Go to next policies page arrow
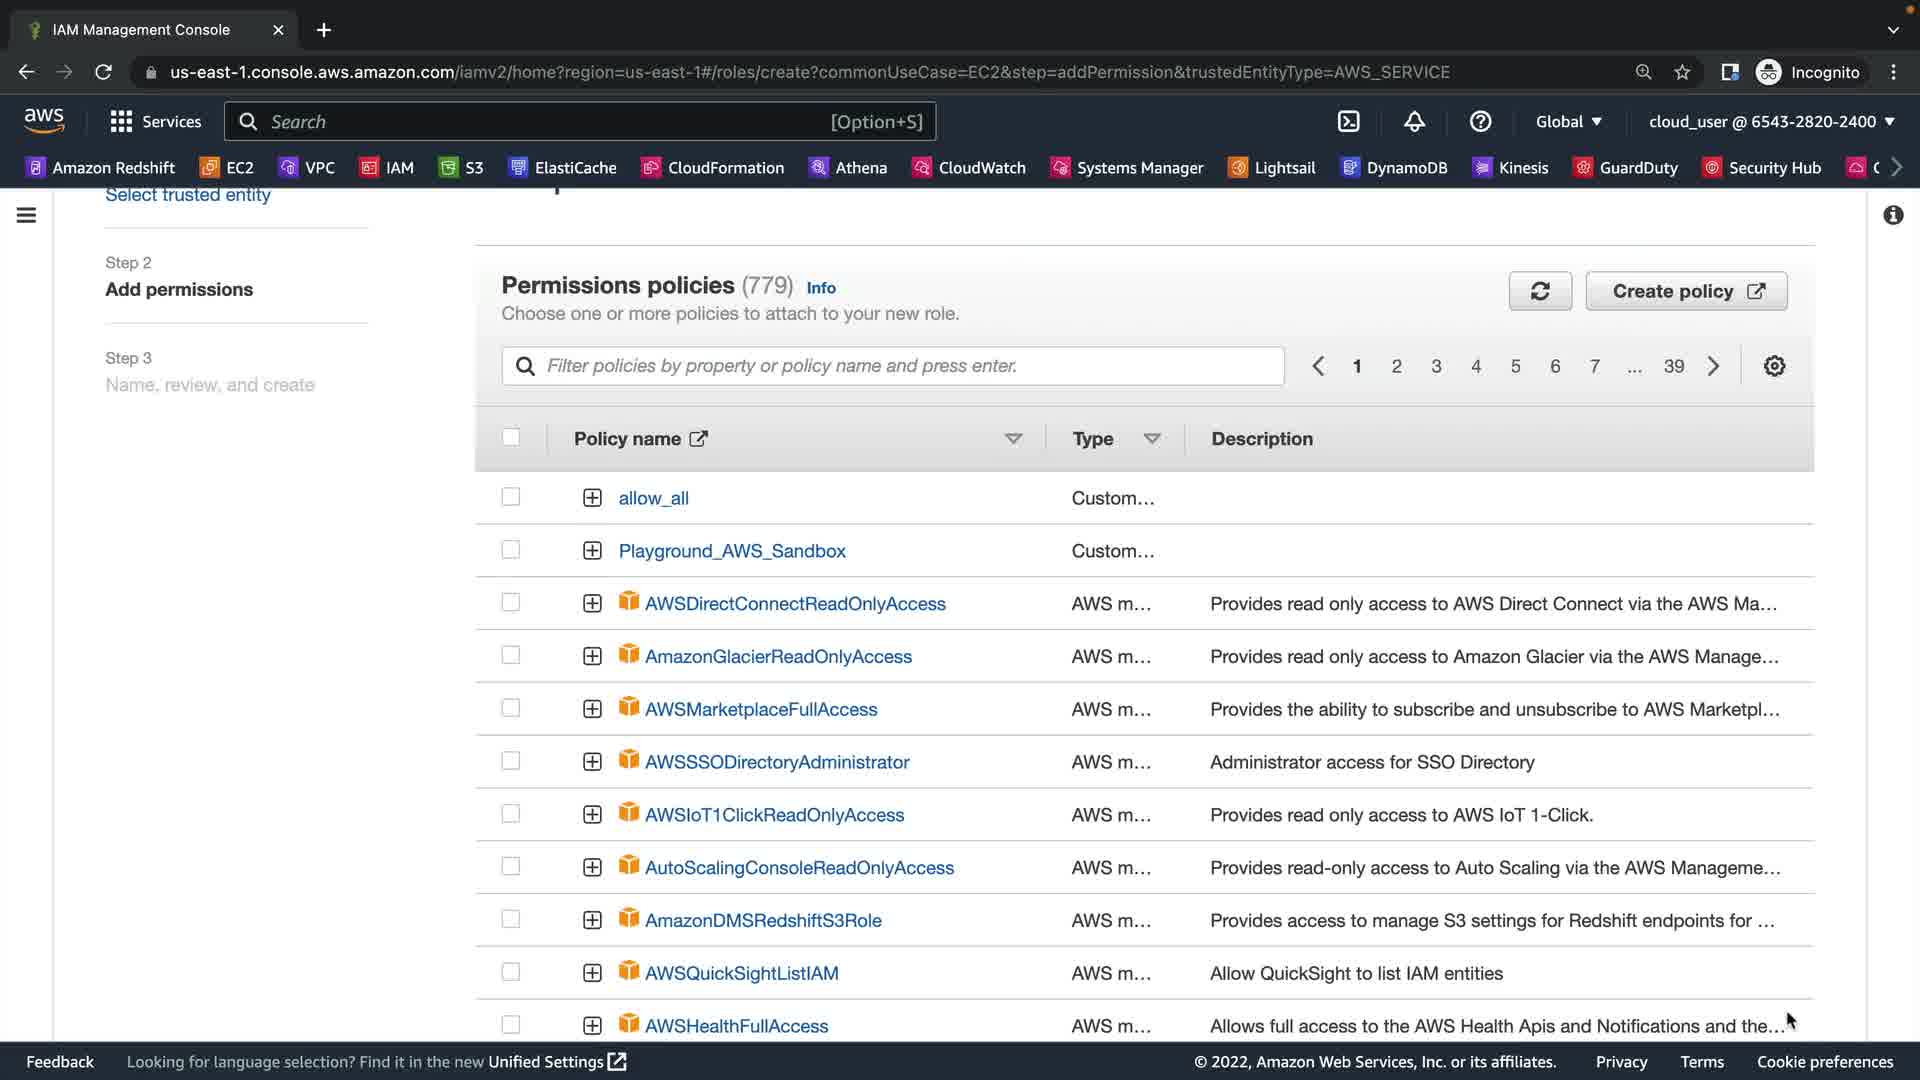Screen dimensions: 1920x1080 [x=1713, y=366]
